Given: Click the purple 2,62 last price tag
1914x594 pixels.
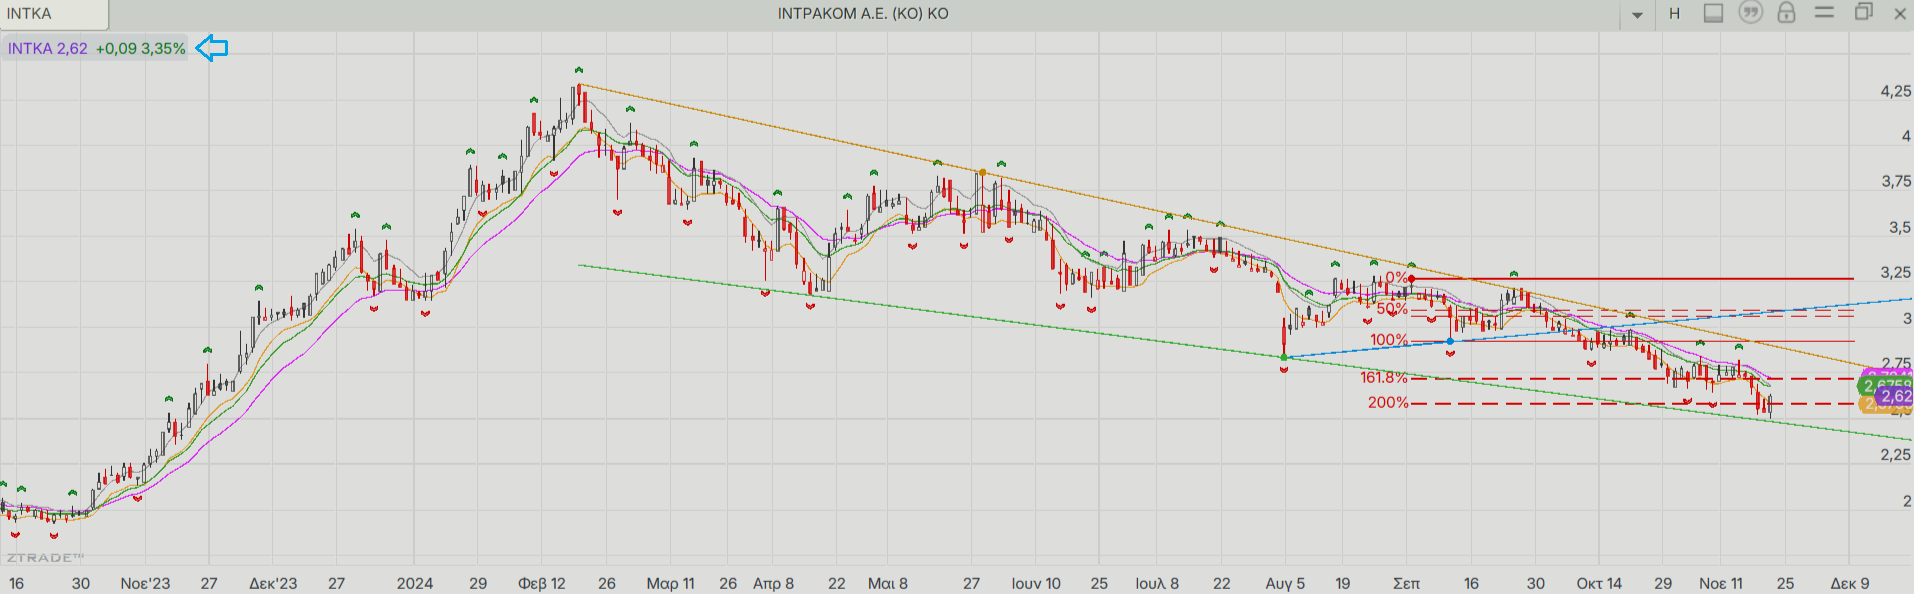Looking at the screenshot, I should click(1894, 396).
